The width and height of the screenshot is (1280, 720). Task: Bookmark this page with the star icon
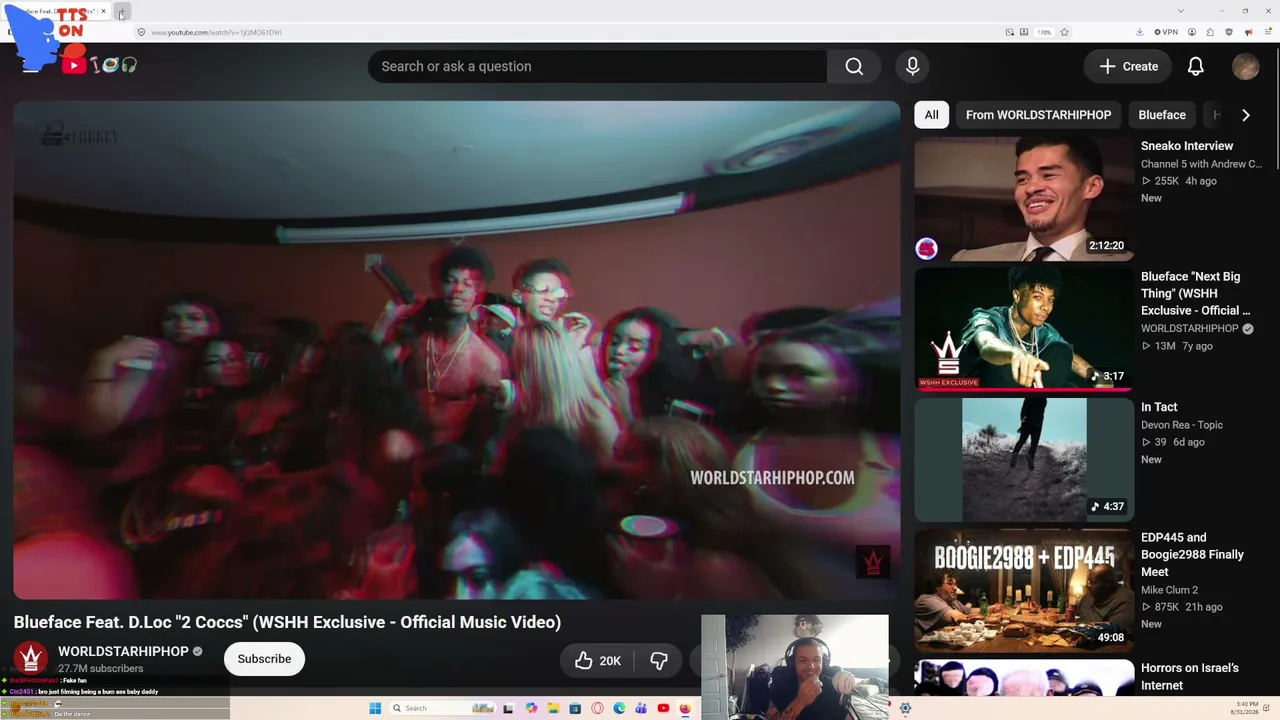(x=1064, y=32)
